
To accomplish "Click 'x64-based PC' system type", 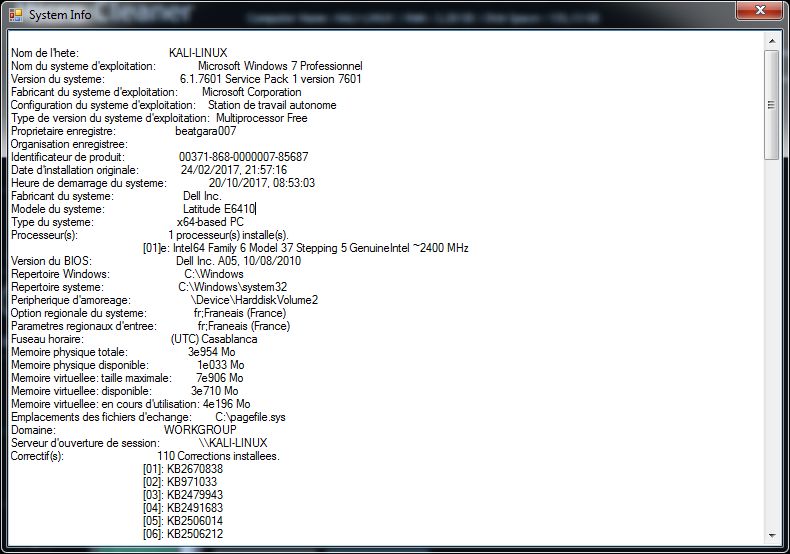I will coord(210,222).
